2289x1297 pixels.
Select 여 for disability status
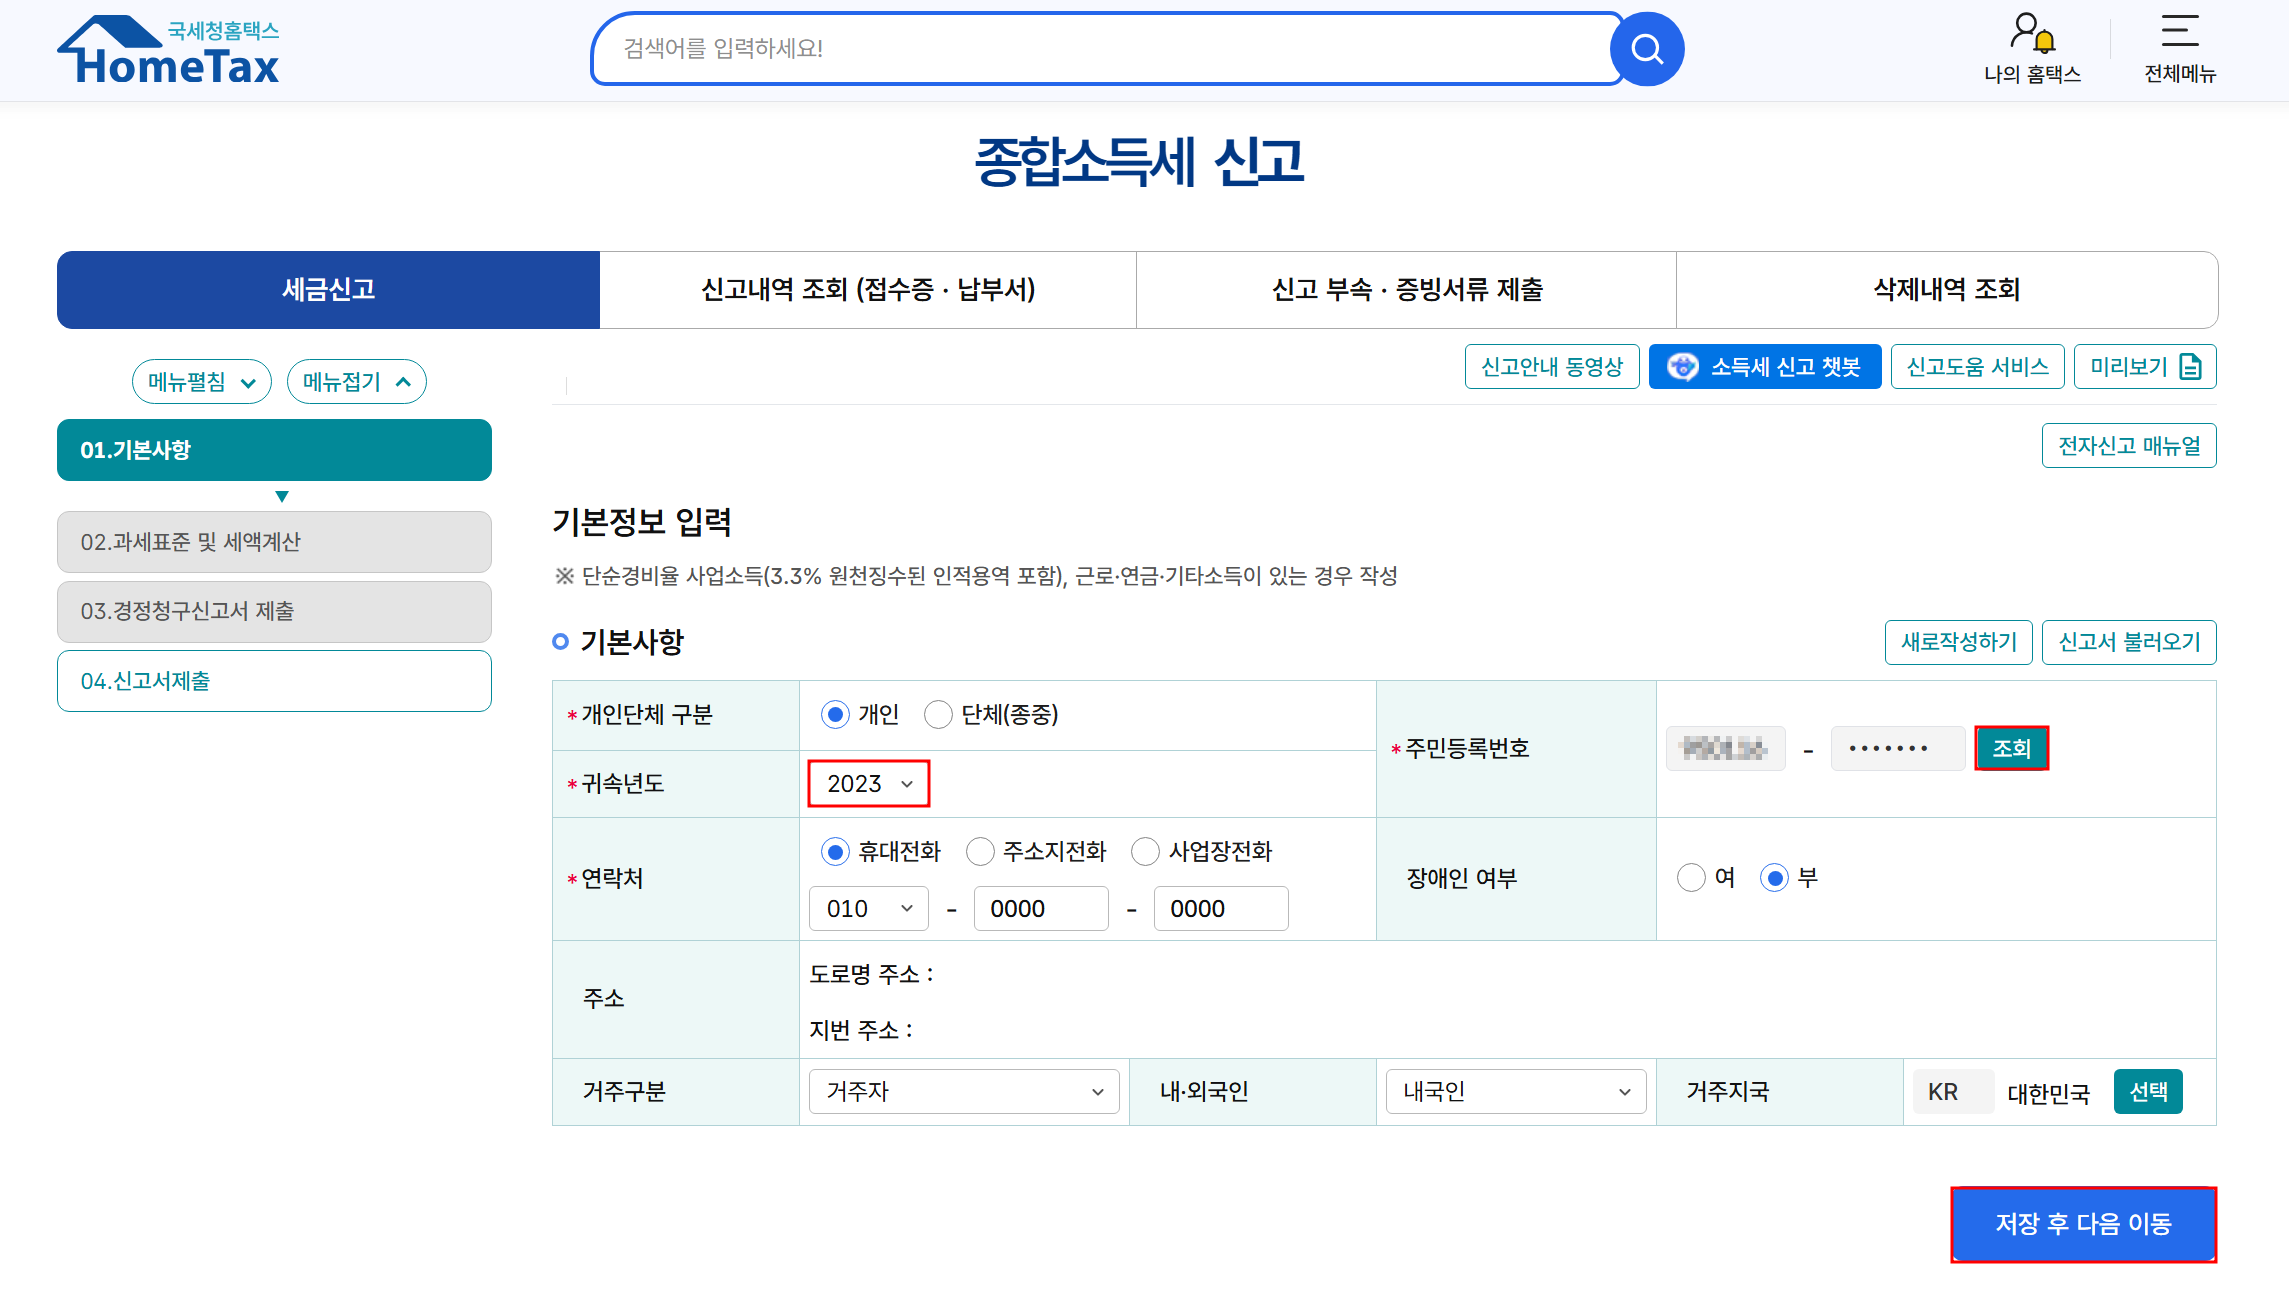(x=1691, y=878)
